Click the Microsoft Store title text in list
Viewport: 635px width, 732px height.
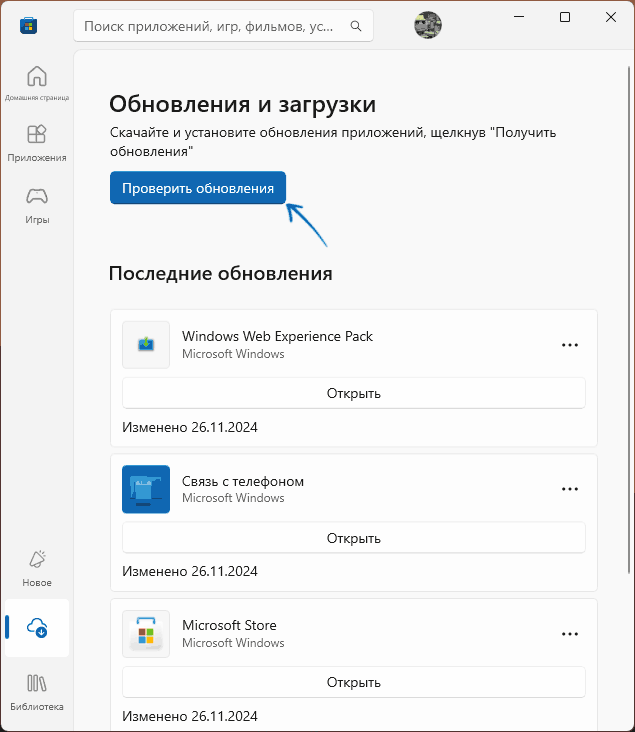pyautogui.click(x=229, y=625)
